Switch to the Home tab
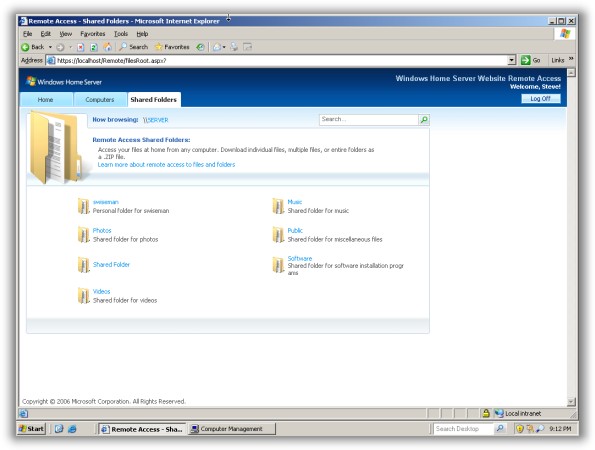The width and height of the screenshot is (595, 450). point(46,100)
